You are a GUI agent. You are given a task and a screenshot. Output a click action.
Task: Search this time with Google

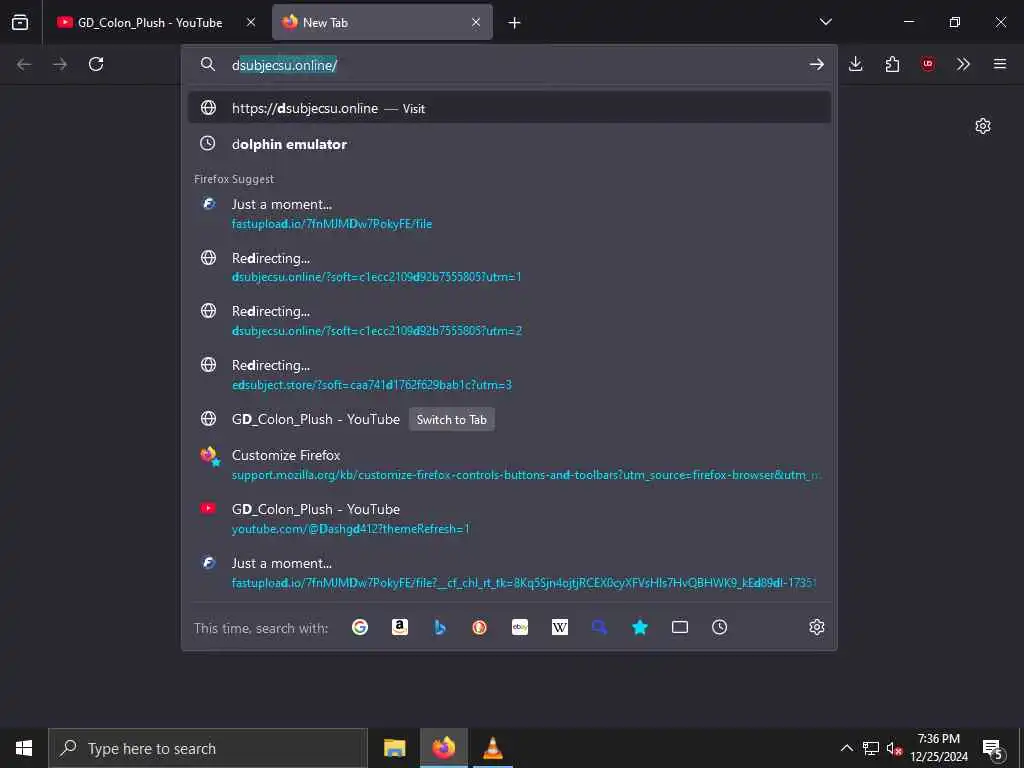click(360, 627)
